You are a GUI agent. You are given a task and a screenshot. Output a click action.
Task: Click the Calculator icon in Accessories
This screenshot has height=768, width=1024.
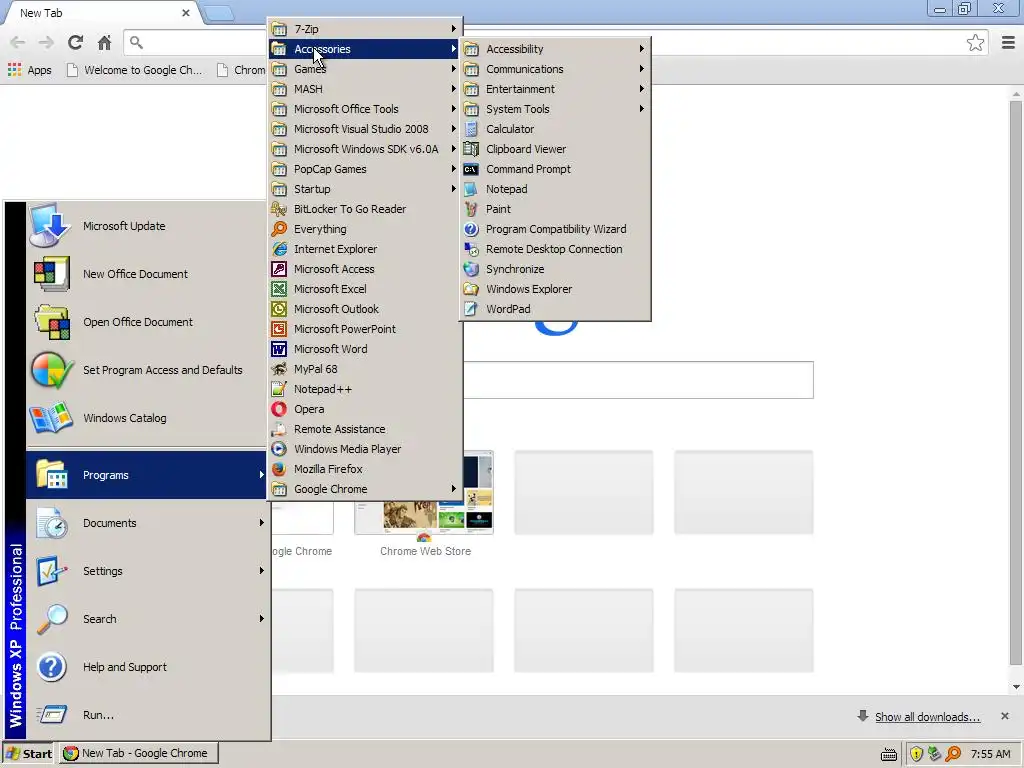[x=471, y=129]
